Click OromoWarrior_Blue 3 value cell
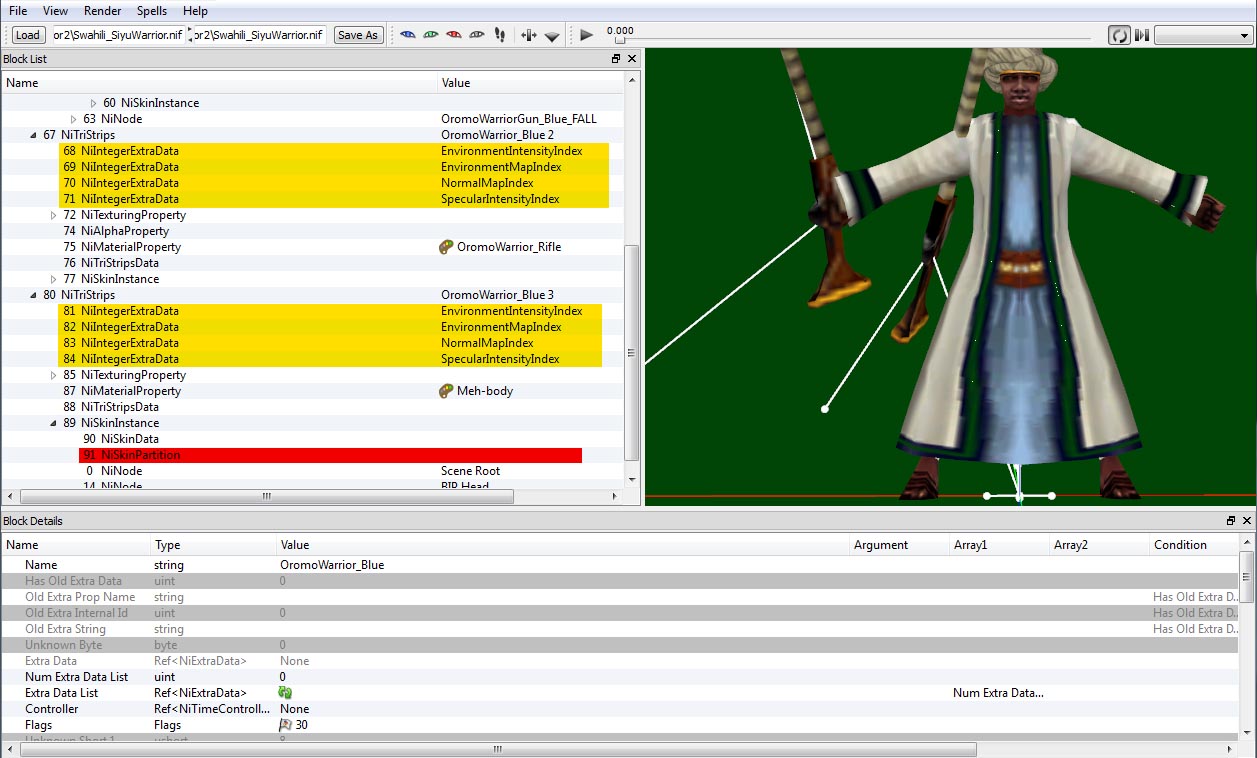1257x758 pixels. point(530,295)
